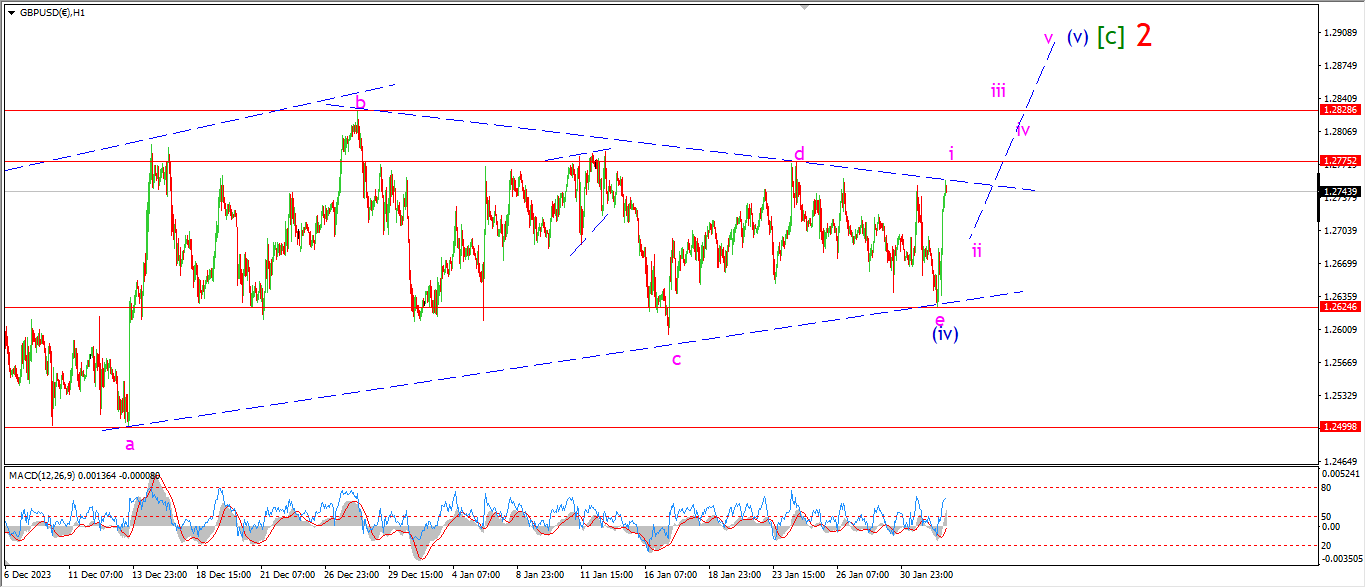Screen dimensions: 1366x588
Task: Select the magenta 'c' wave label
Action: point(676,359)
